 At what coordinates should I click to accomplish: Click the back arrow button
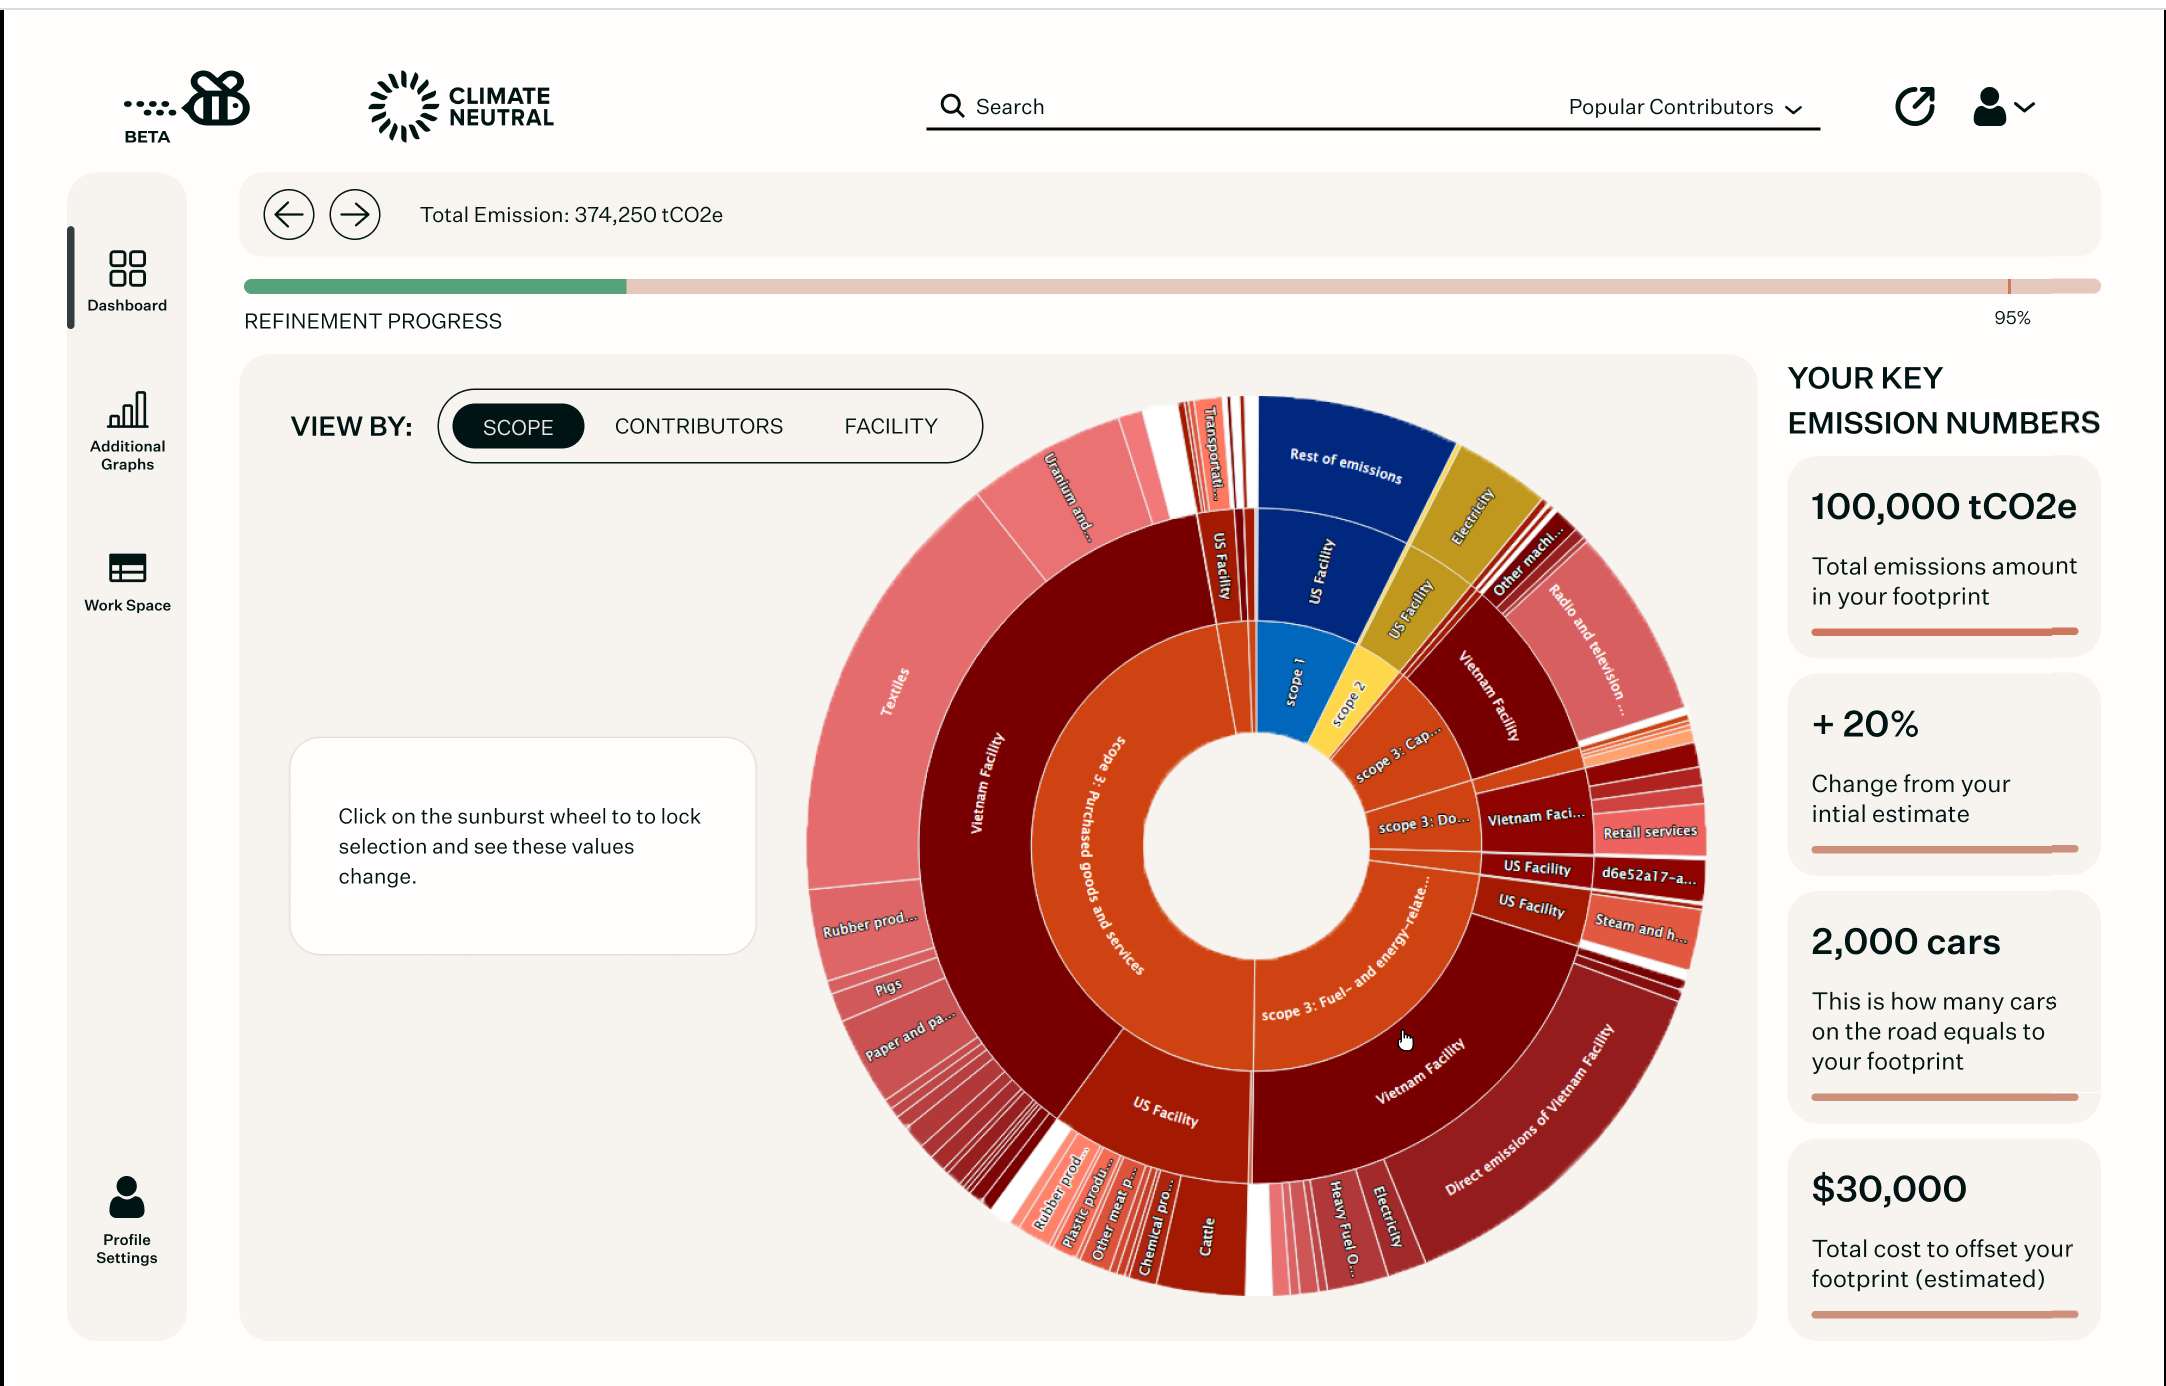coord(289,214)
